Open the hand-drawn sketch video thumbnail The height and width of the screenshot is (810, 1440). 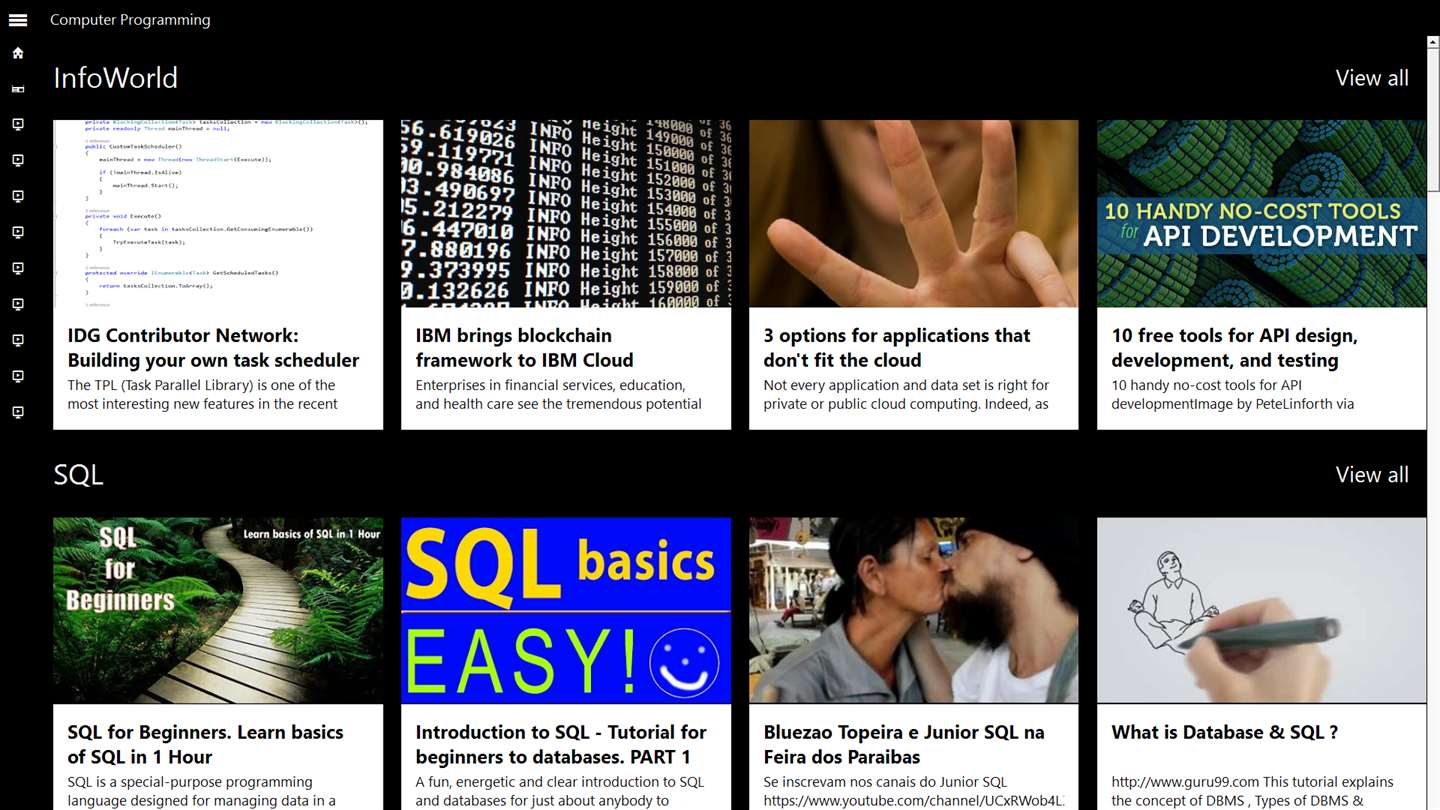pyautogui.click(x=1262, y=610)
